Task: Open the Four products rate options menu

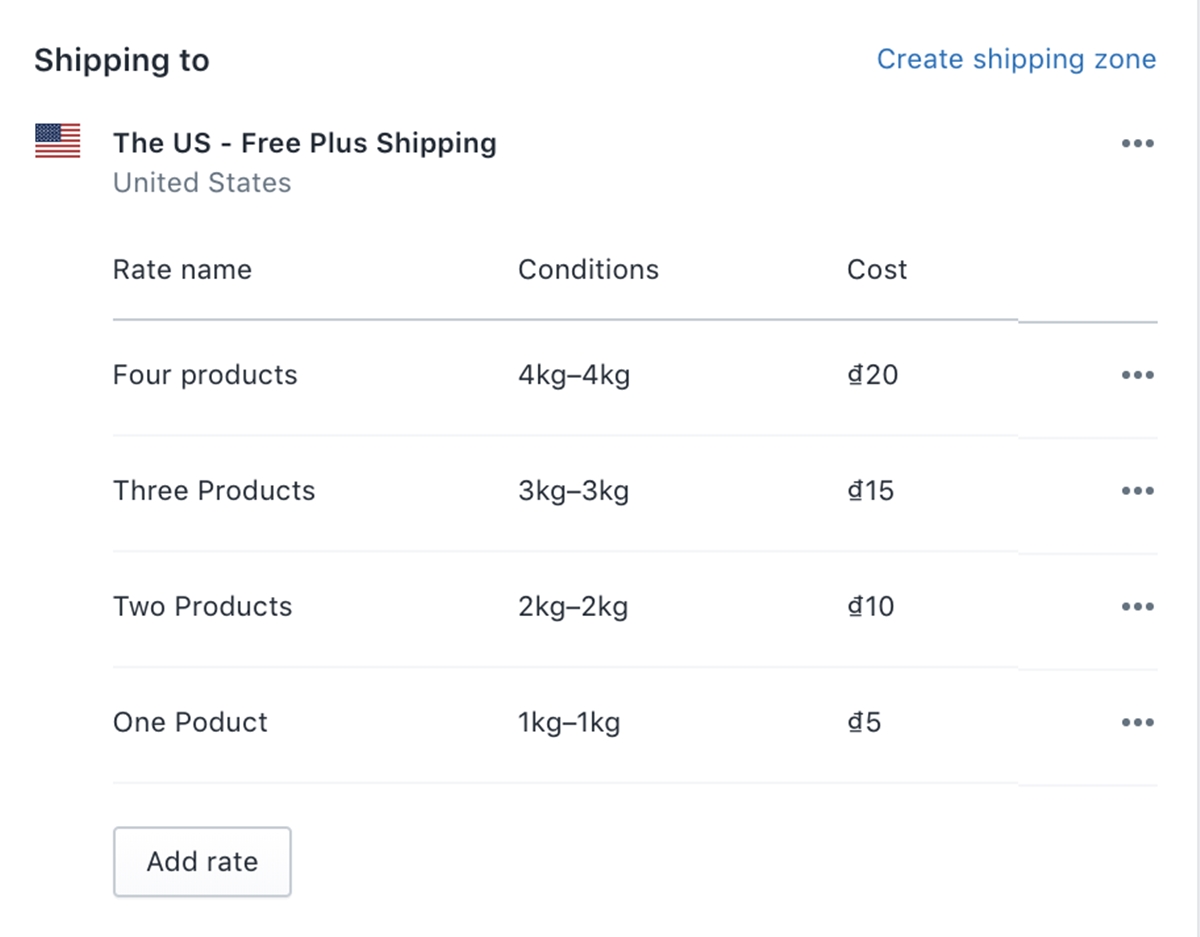Action: pos(1137,375)
